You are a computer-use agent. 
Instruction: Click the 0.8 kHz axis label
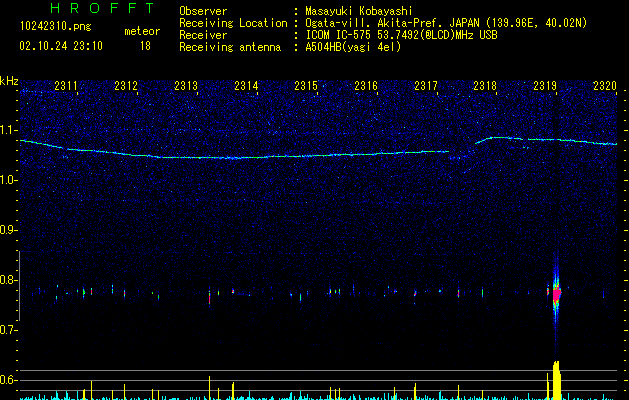(8, 280)
